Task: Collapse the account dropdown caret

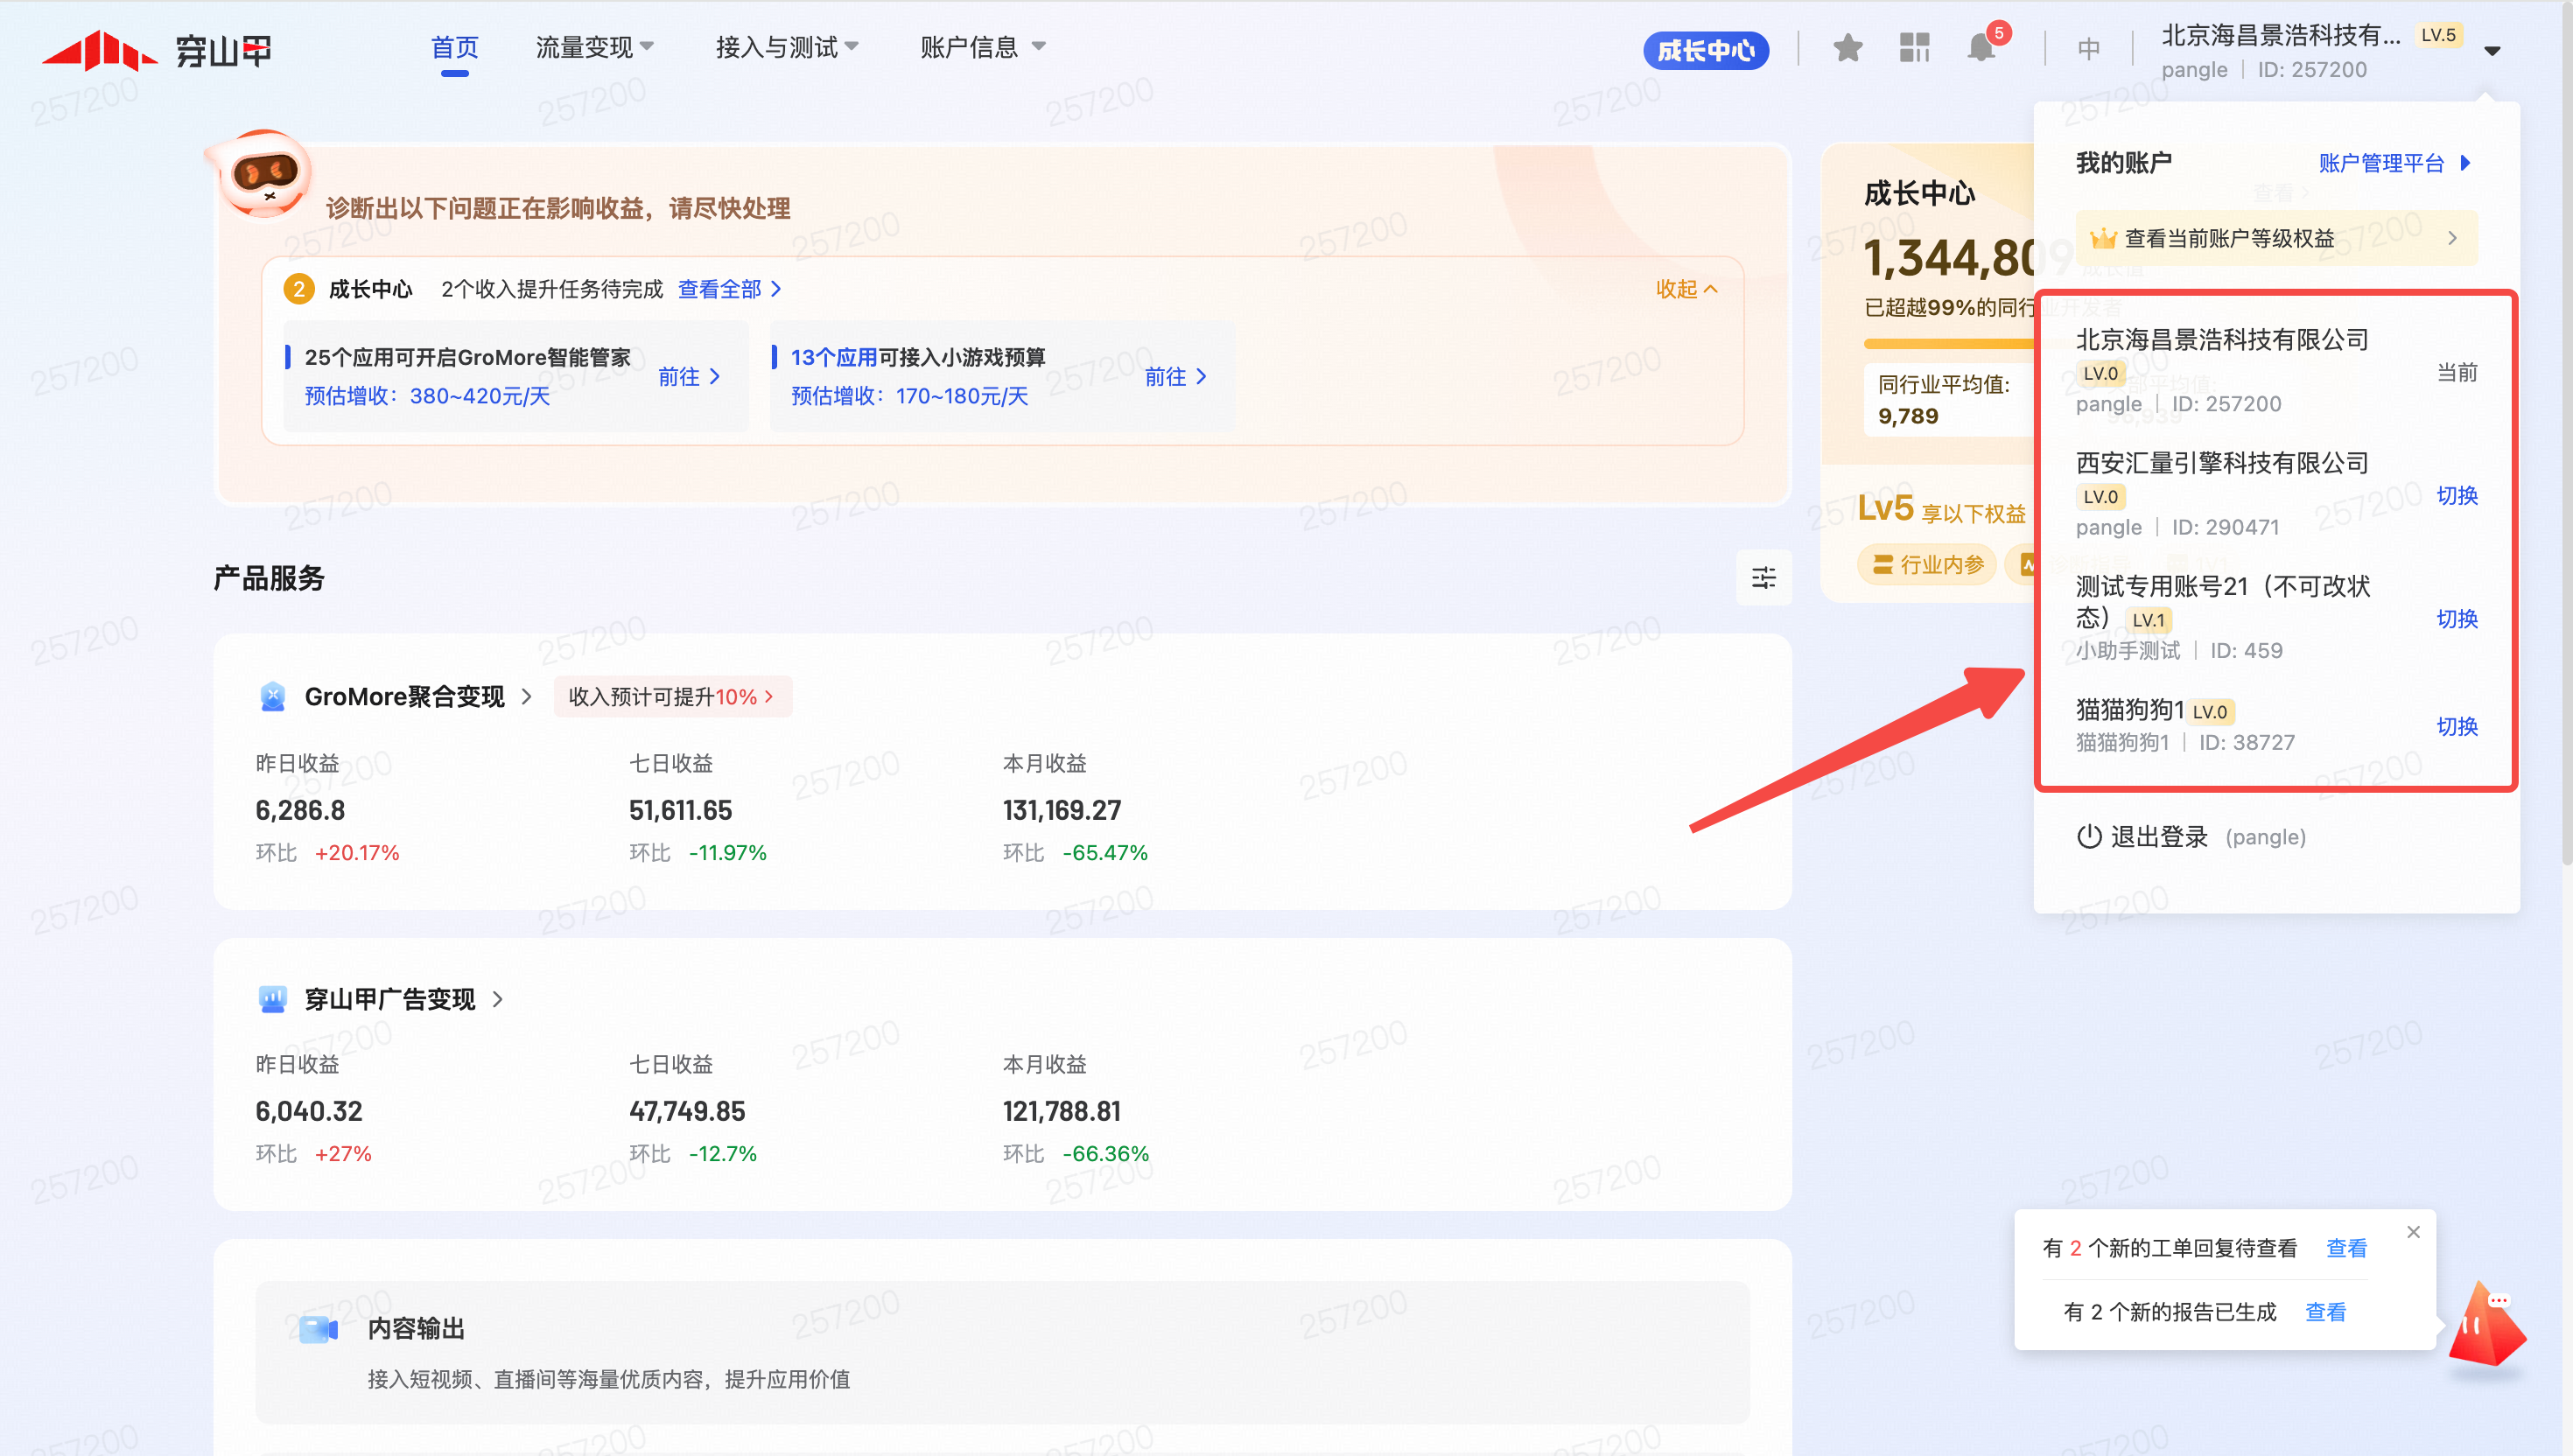Action: coord(2492,51)
